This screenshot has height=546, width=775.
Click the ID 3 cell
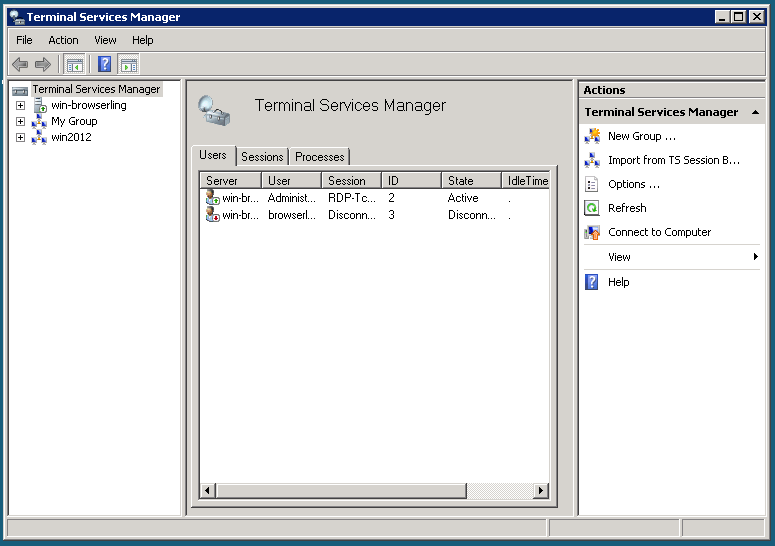[x=391, y=215]
